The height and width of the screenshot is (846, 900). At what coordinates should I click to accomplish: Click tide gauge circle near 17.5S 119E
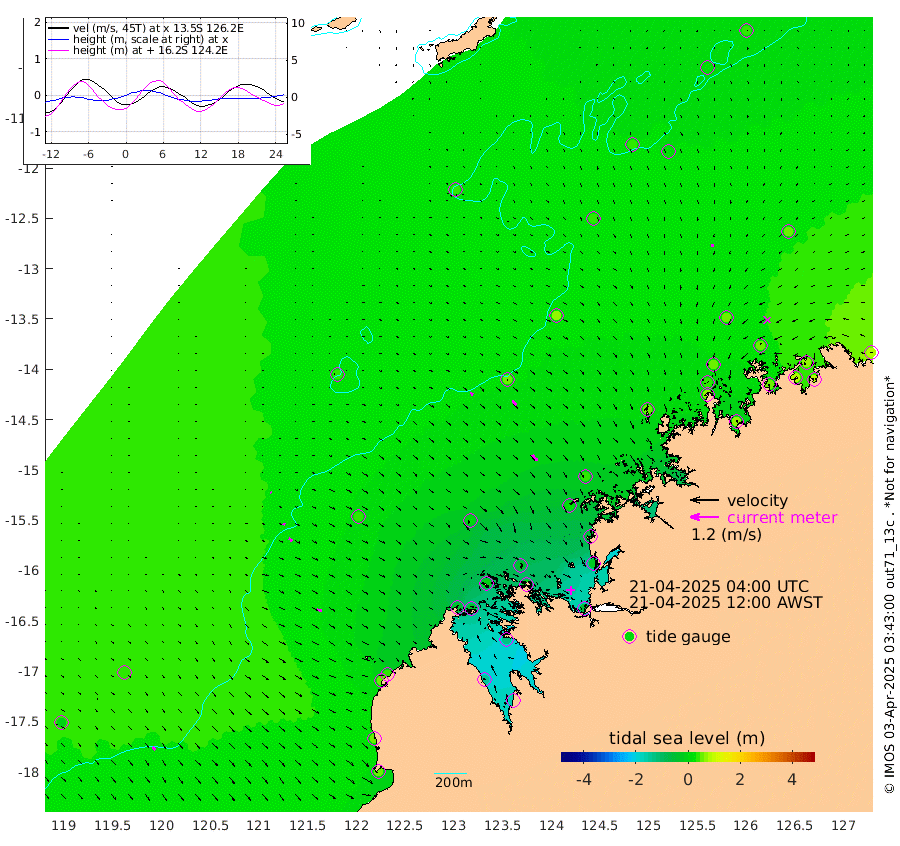(61, 723)
